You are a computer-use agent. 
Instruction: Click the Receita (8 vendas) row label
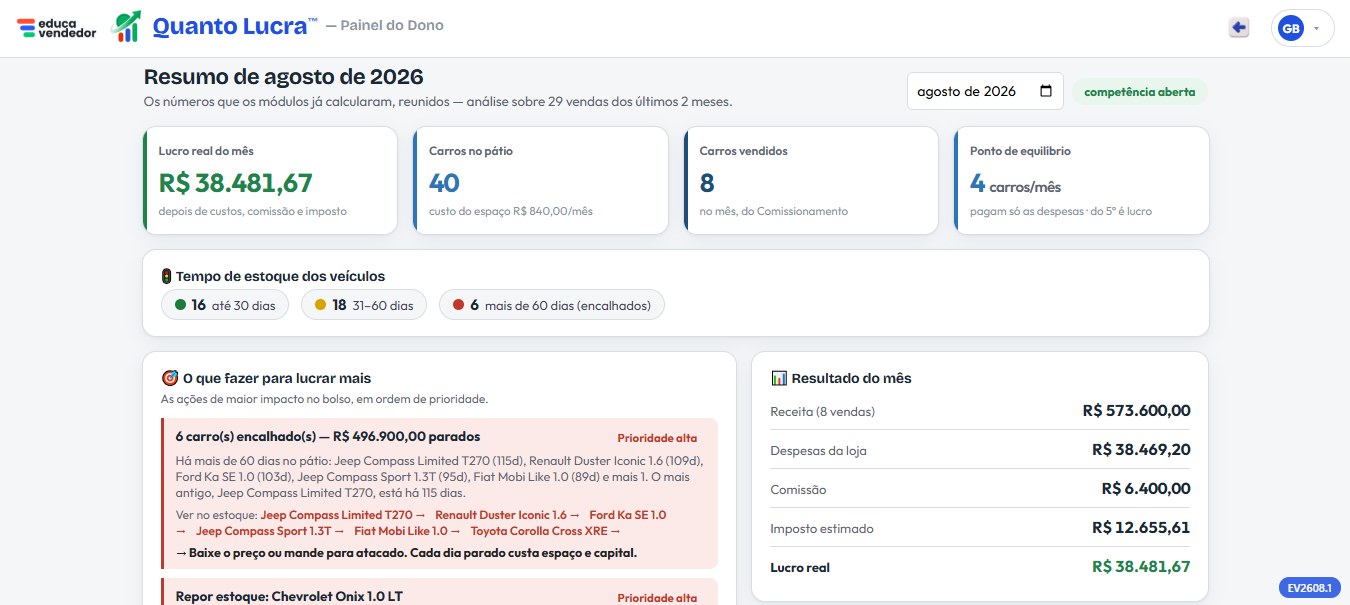tap(823, 411)
